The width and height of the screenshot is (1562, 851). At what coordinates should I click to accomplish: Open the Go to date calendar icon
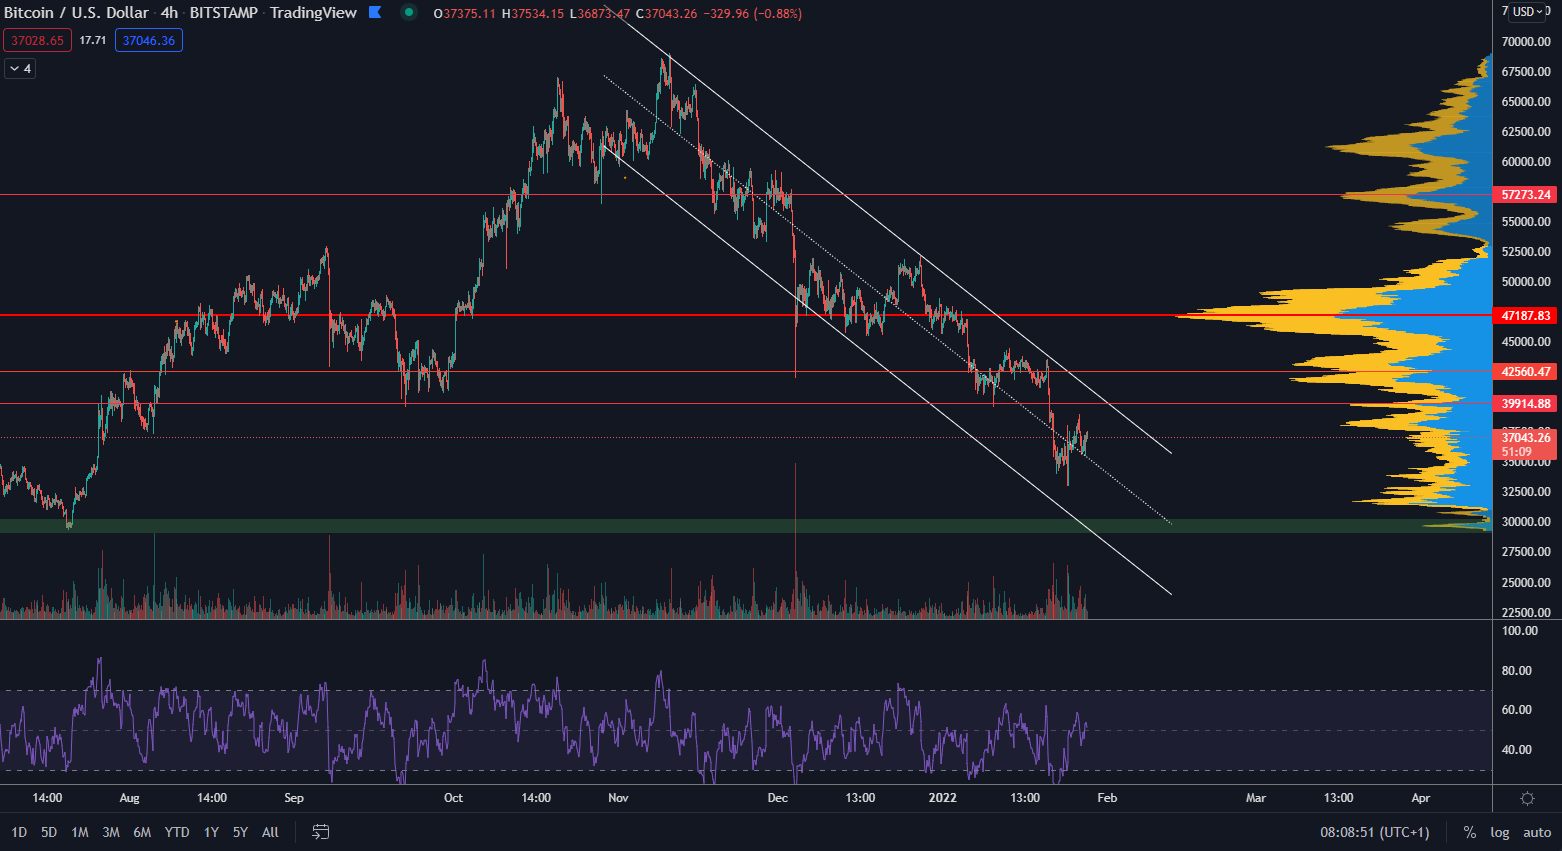[320, 832]
